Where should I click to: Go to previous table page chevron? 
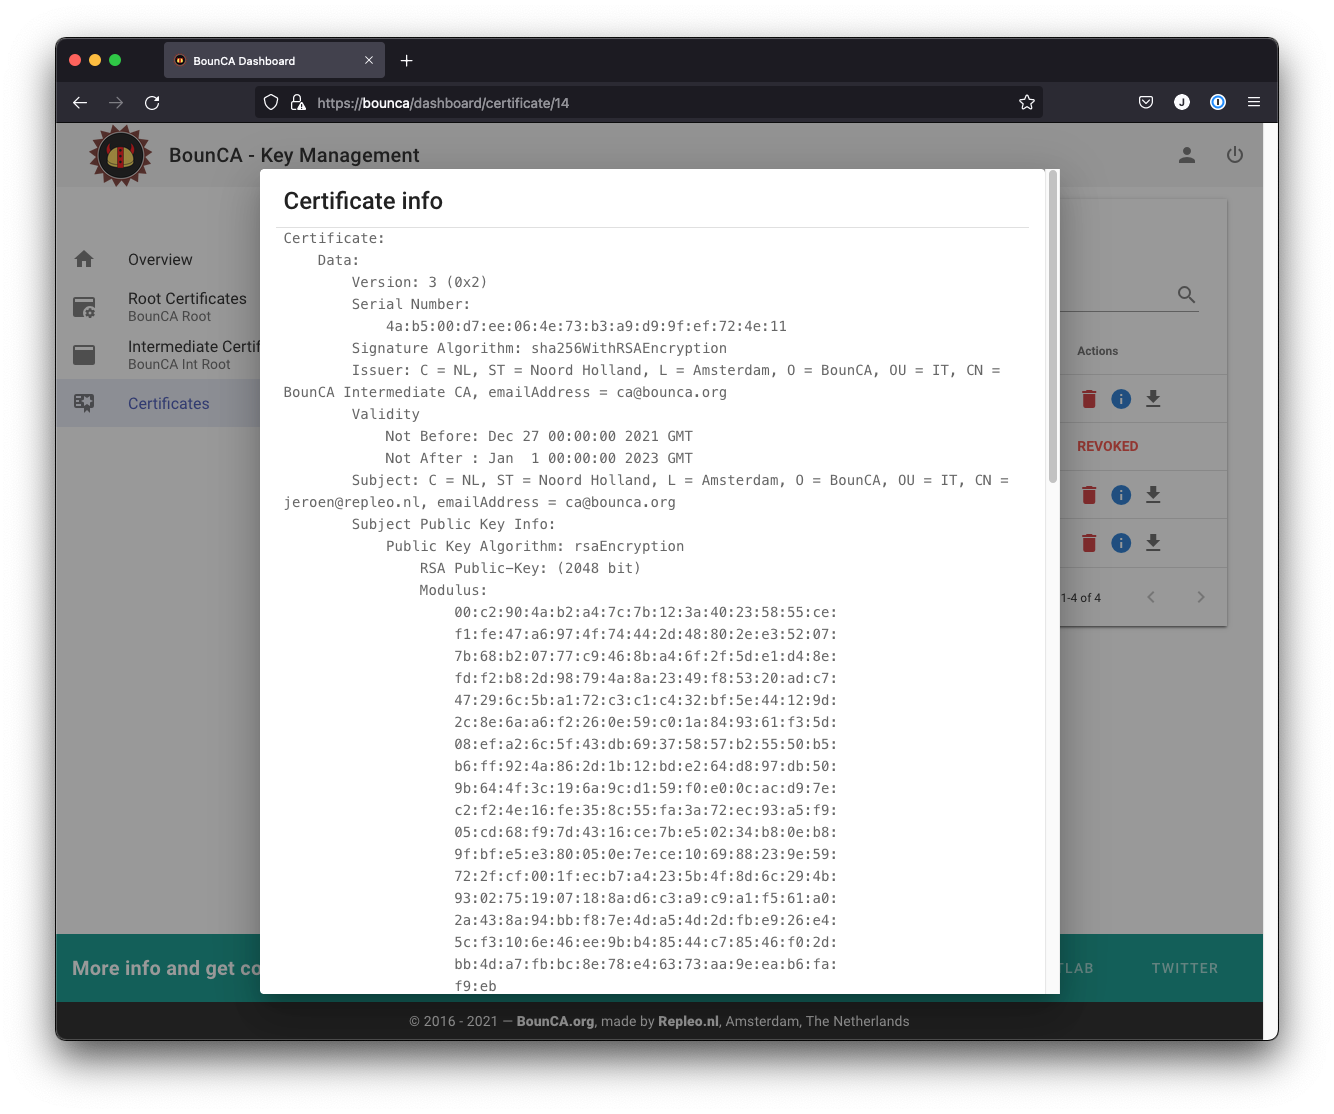click(x=1151, y=597)
